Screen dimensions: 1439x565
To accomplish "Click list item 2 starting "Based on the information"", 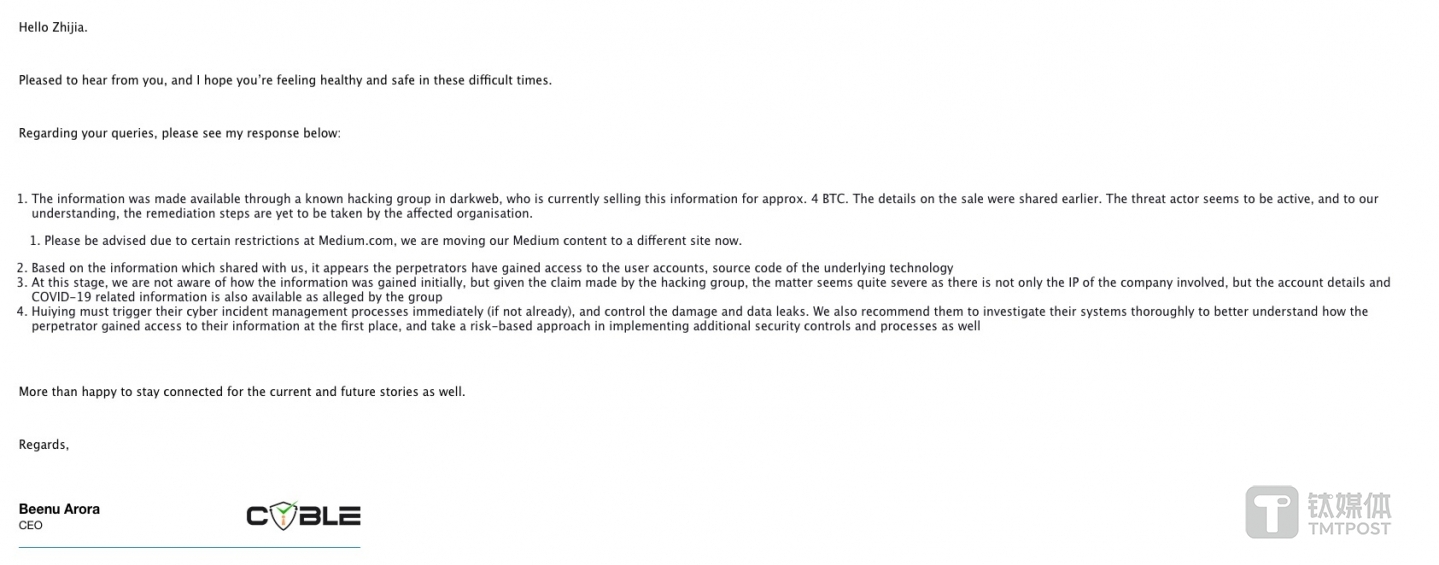I will pyautogui.click(x=492, y=268).
